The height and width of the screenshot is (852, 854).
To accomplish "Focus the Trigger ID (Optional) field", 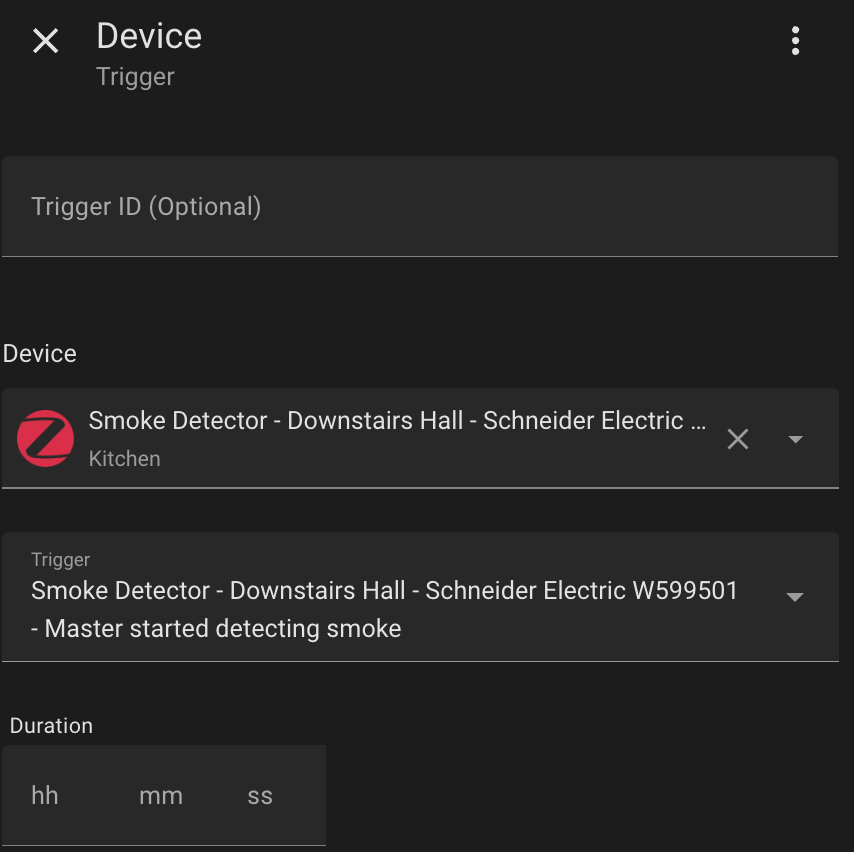I will [x=419, y=207].
